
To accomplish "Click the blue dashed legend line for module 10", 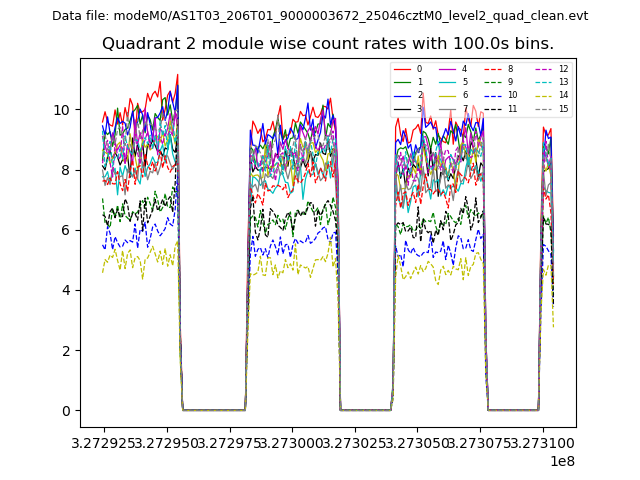I will 493,95.
